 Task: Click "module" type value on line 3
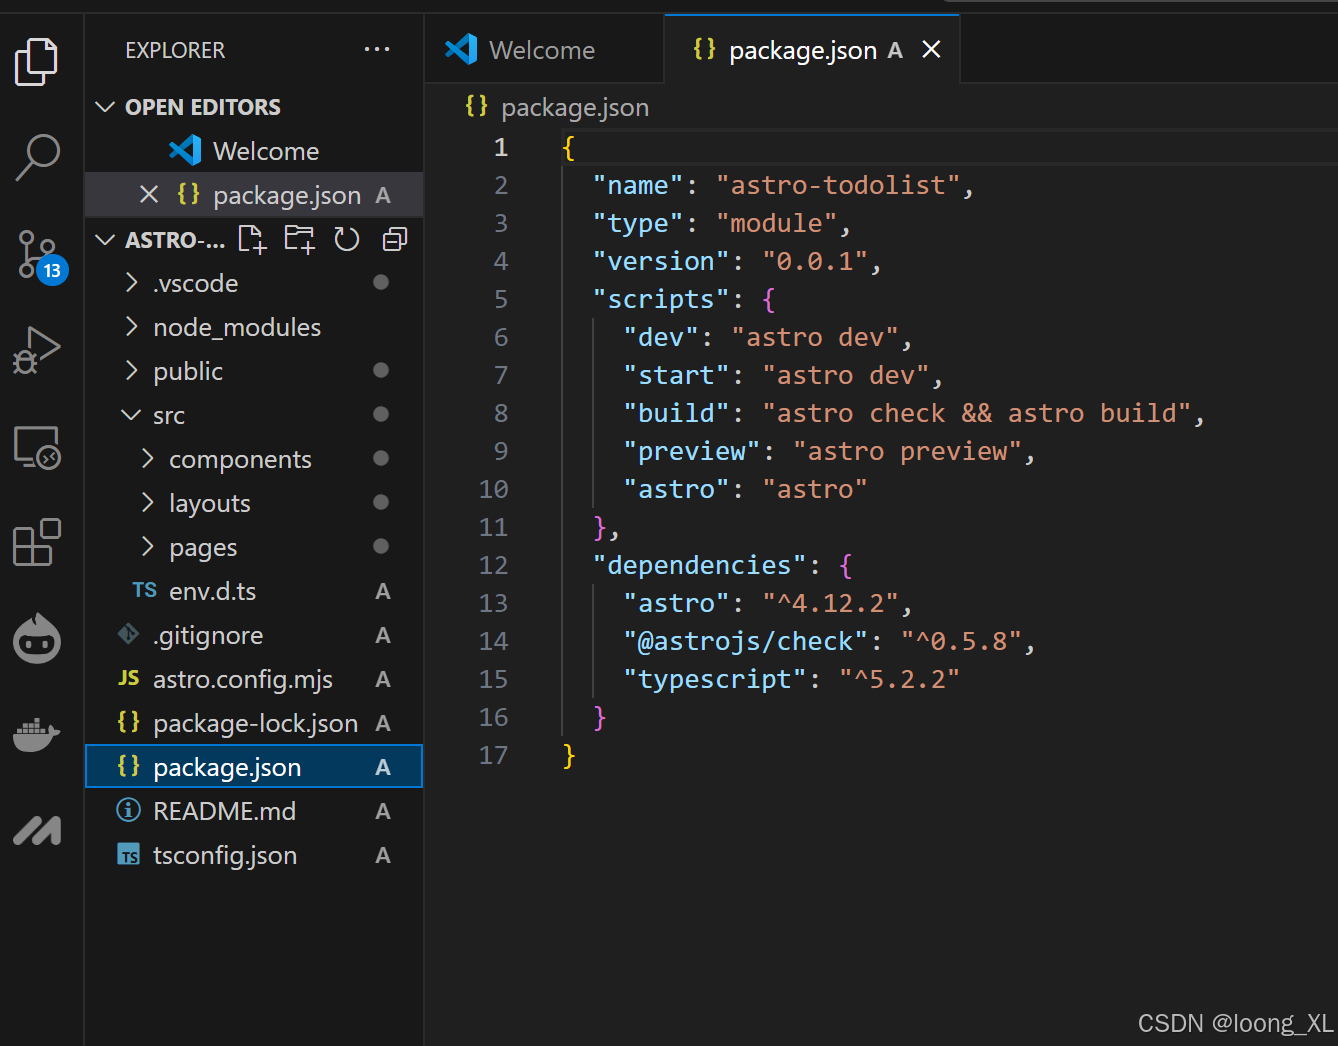(x=777, y=223)
